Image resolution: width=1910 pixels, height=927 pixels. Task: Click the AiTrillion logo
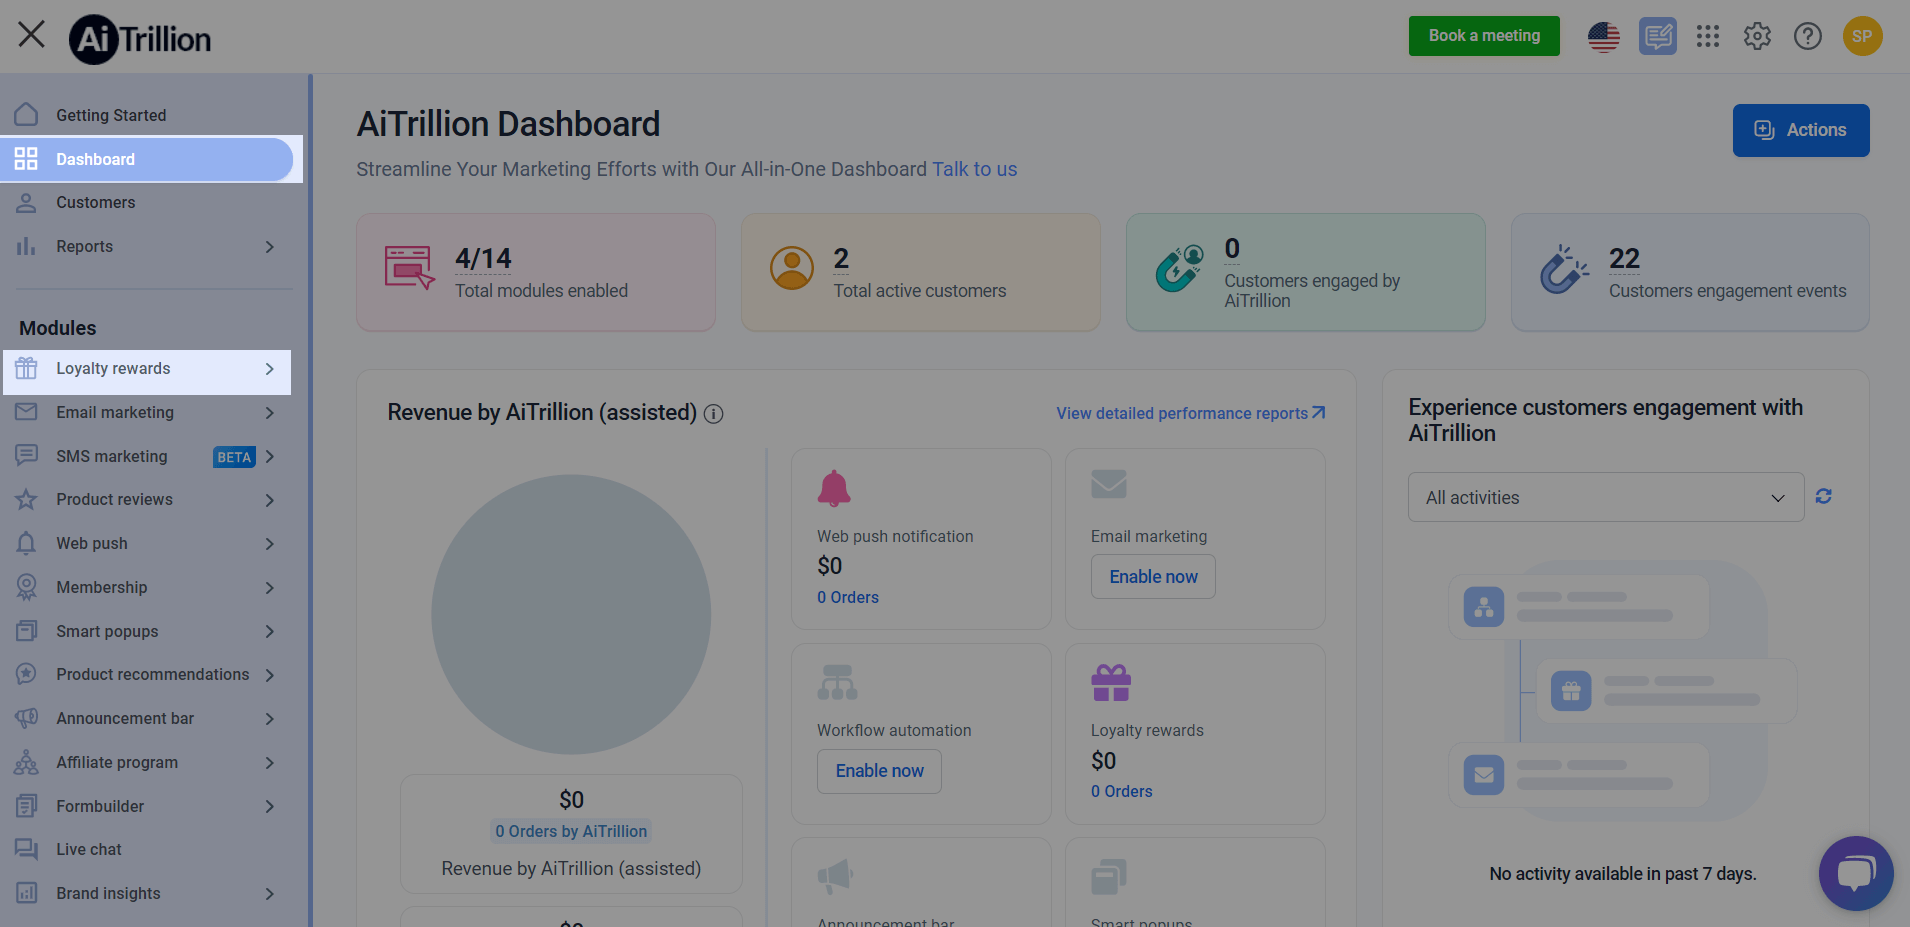[140, 39]
